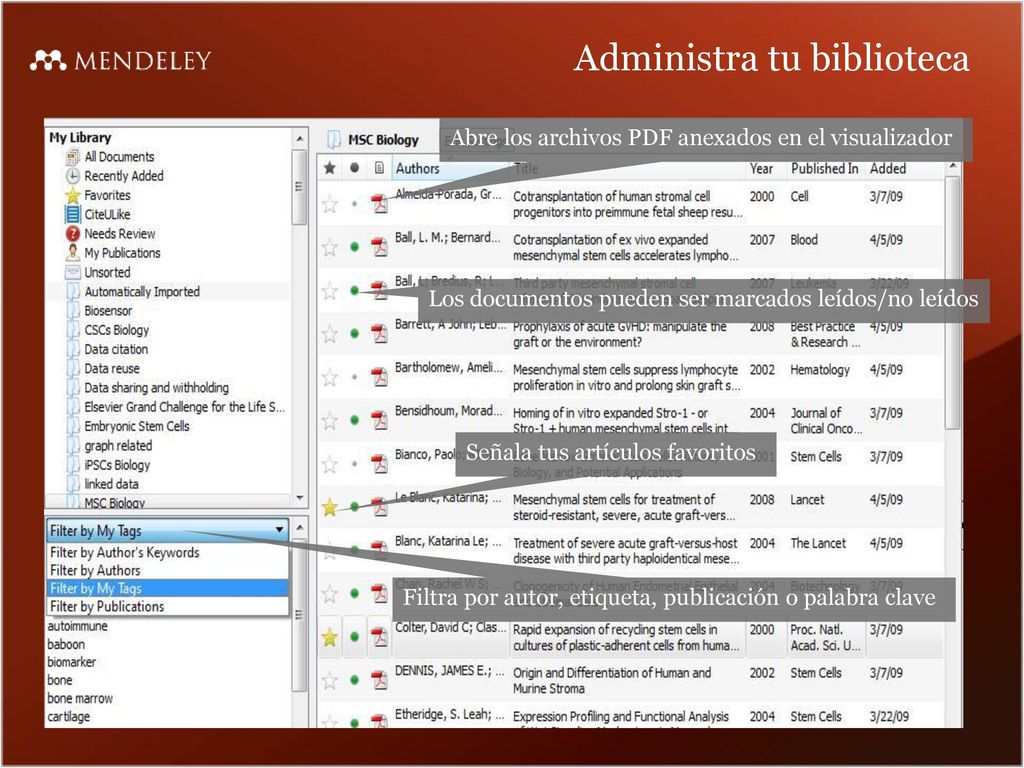Toggle favorite star for Bartholomew row
The height and width of the screenshot is (768, 1024).
point(330,377)
